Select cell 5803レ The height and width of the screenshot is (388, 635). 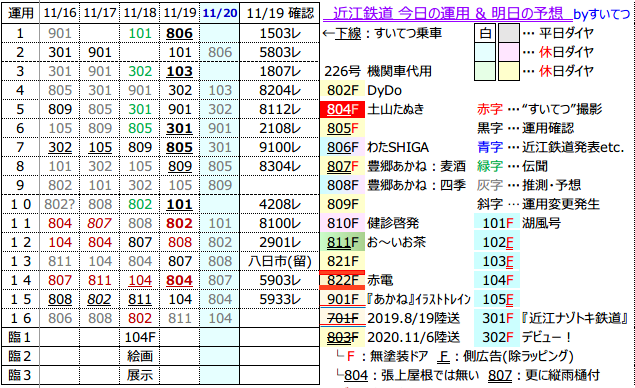click(x=280, y=52)
